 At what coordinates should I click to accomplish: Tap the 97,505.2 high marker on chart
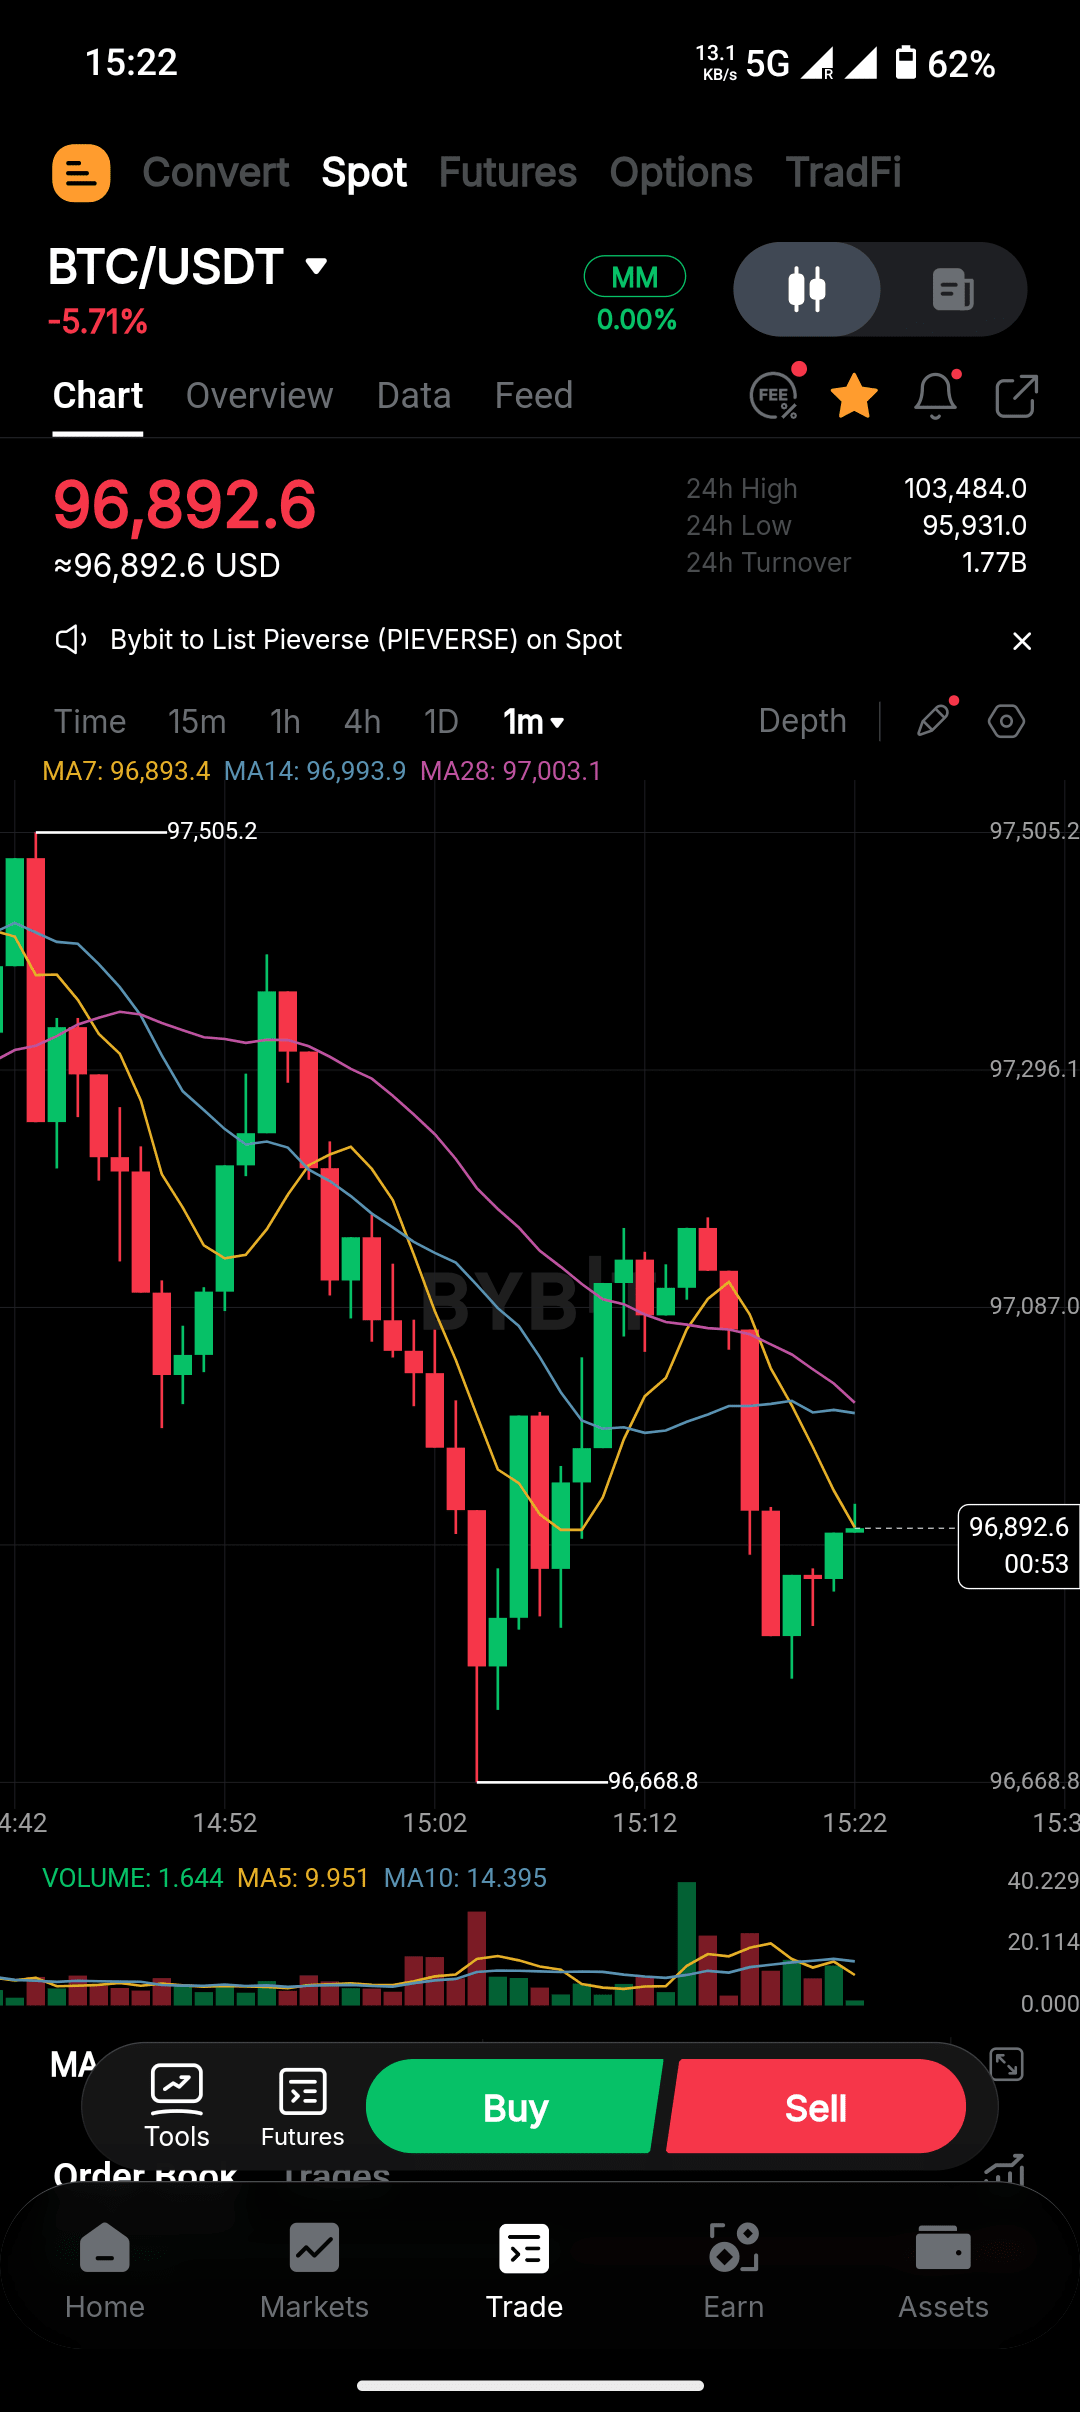[212, 831]
